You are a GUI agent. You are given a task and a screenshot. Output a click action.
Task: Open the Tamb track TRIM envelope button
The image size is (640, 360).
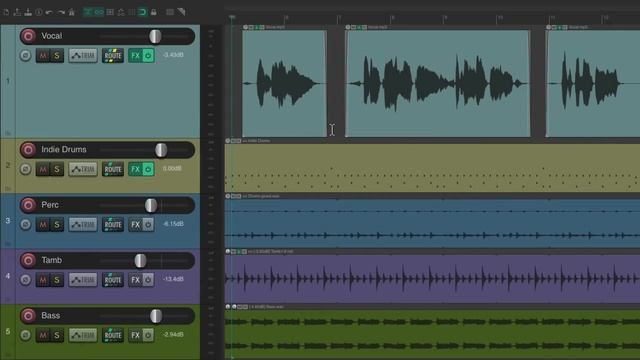point(83,280)
